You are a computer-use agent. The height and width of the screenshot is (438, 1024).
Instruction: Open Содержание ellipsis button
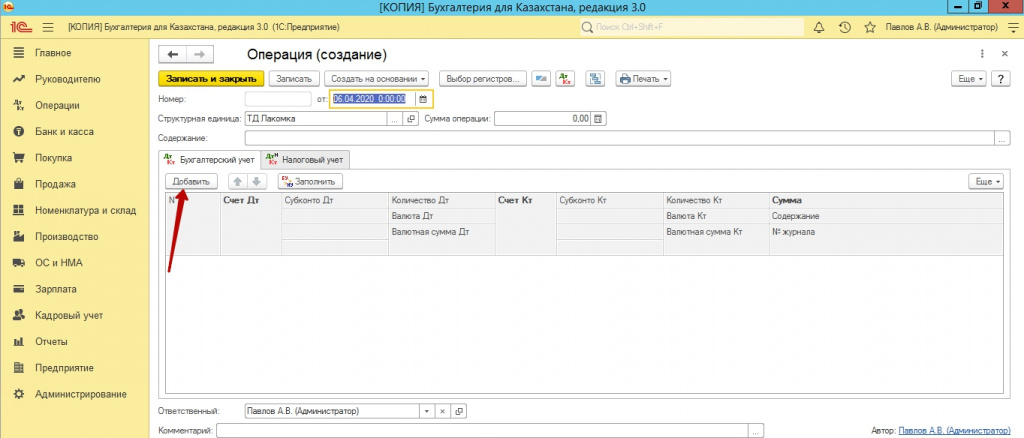[1002, 138]
